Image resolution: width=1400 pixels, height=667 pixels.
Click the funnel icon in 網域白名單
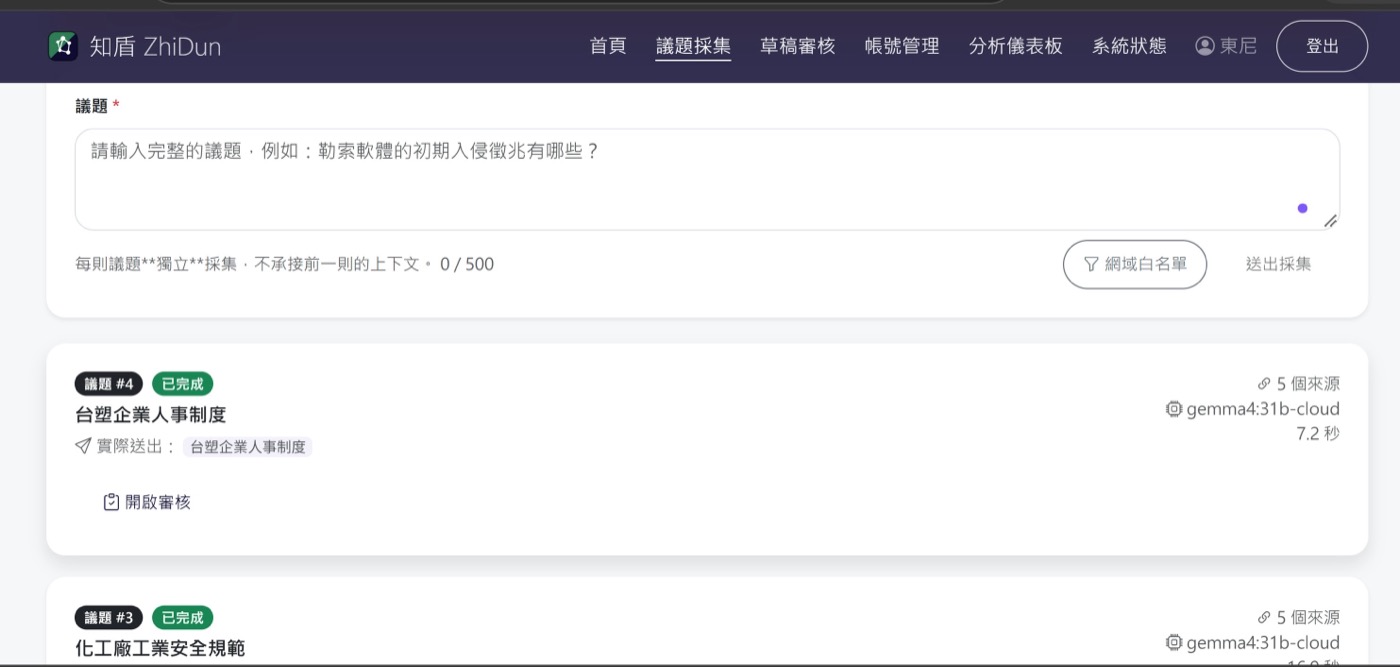tap(1091, 264)
